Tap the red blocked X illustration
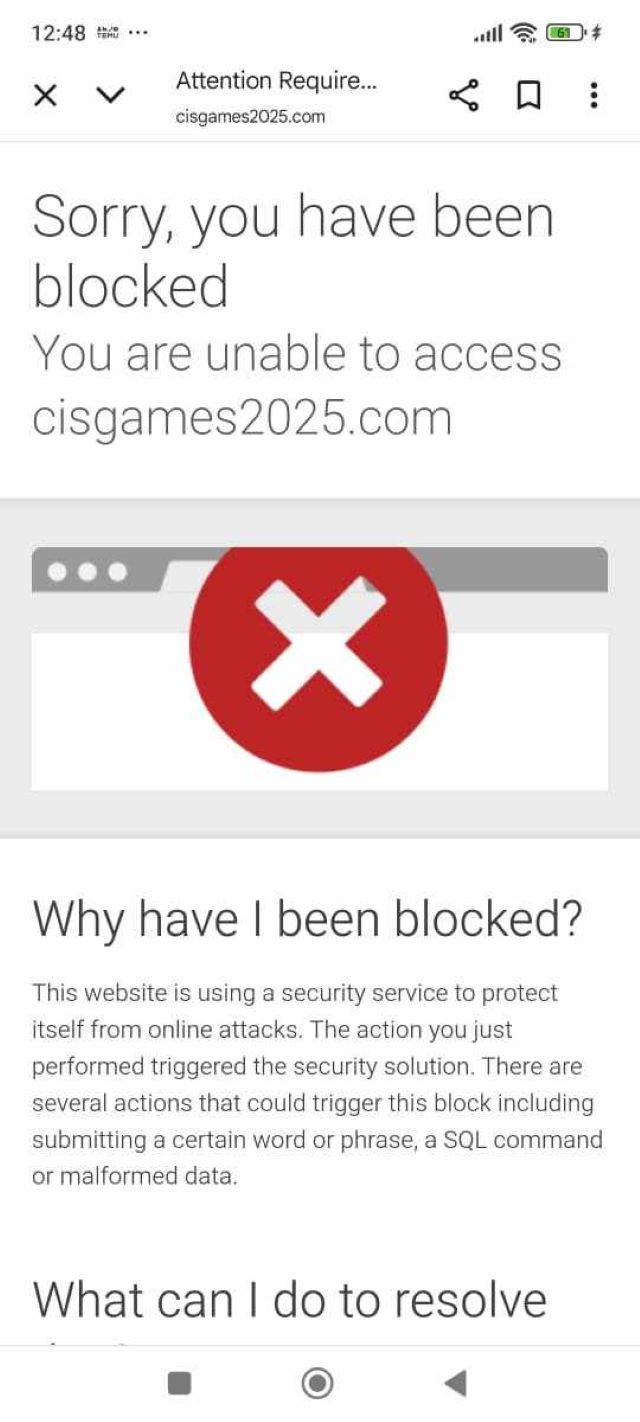 click(318, 644)
